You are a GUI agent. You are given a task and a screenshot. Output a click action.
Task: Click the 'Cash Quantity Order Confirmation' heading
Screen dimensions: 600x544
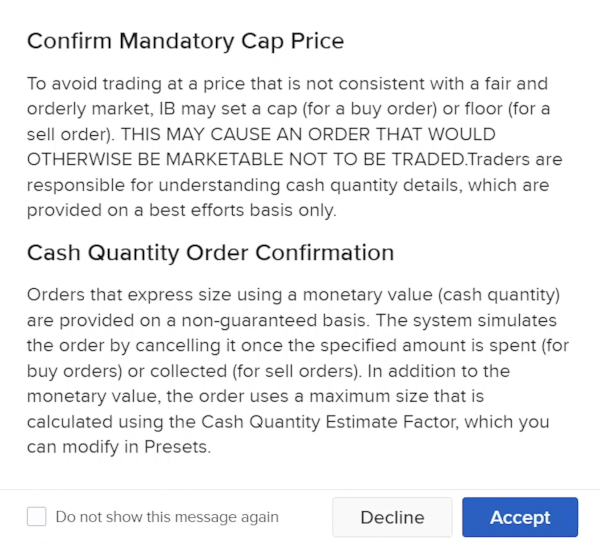[210, 253]
